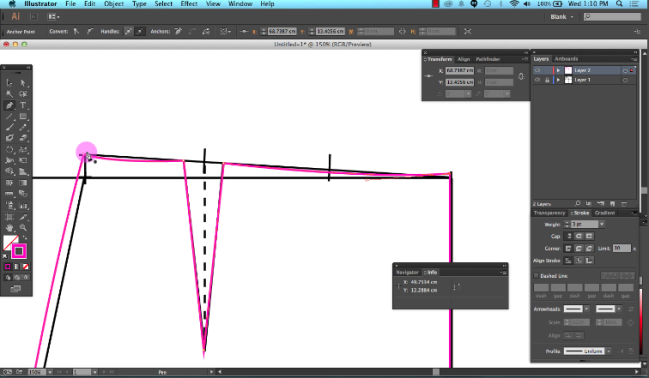This screenshot has width=649, height=378.
Task: Select the Magic Wand tool
Action: (x=10, y=94)
